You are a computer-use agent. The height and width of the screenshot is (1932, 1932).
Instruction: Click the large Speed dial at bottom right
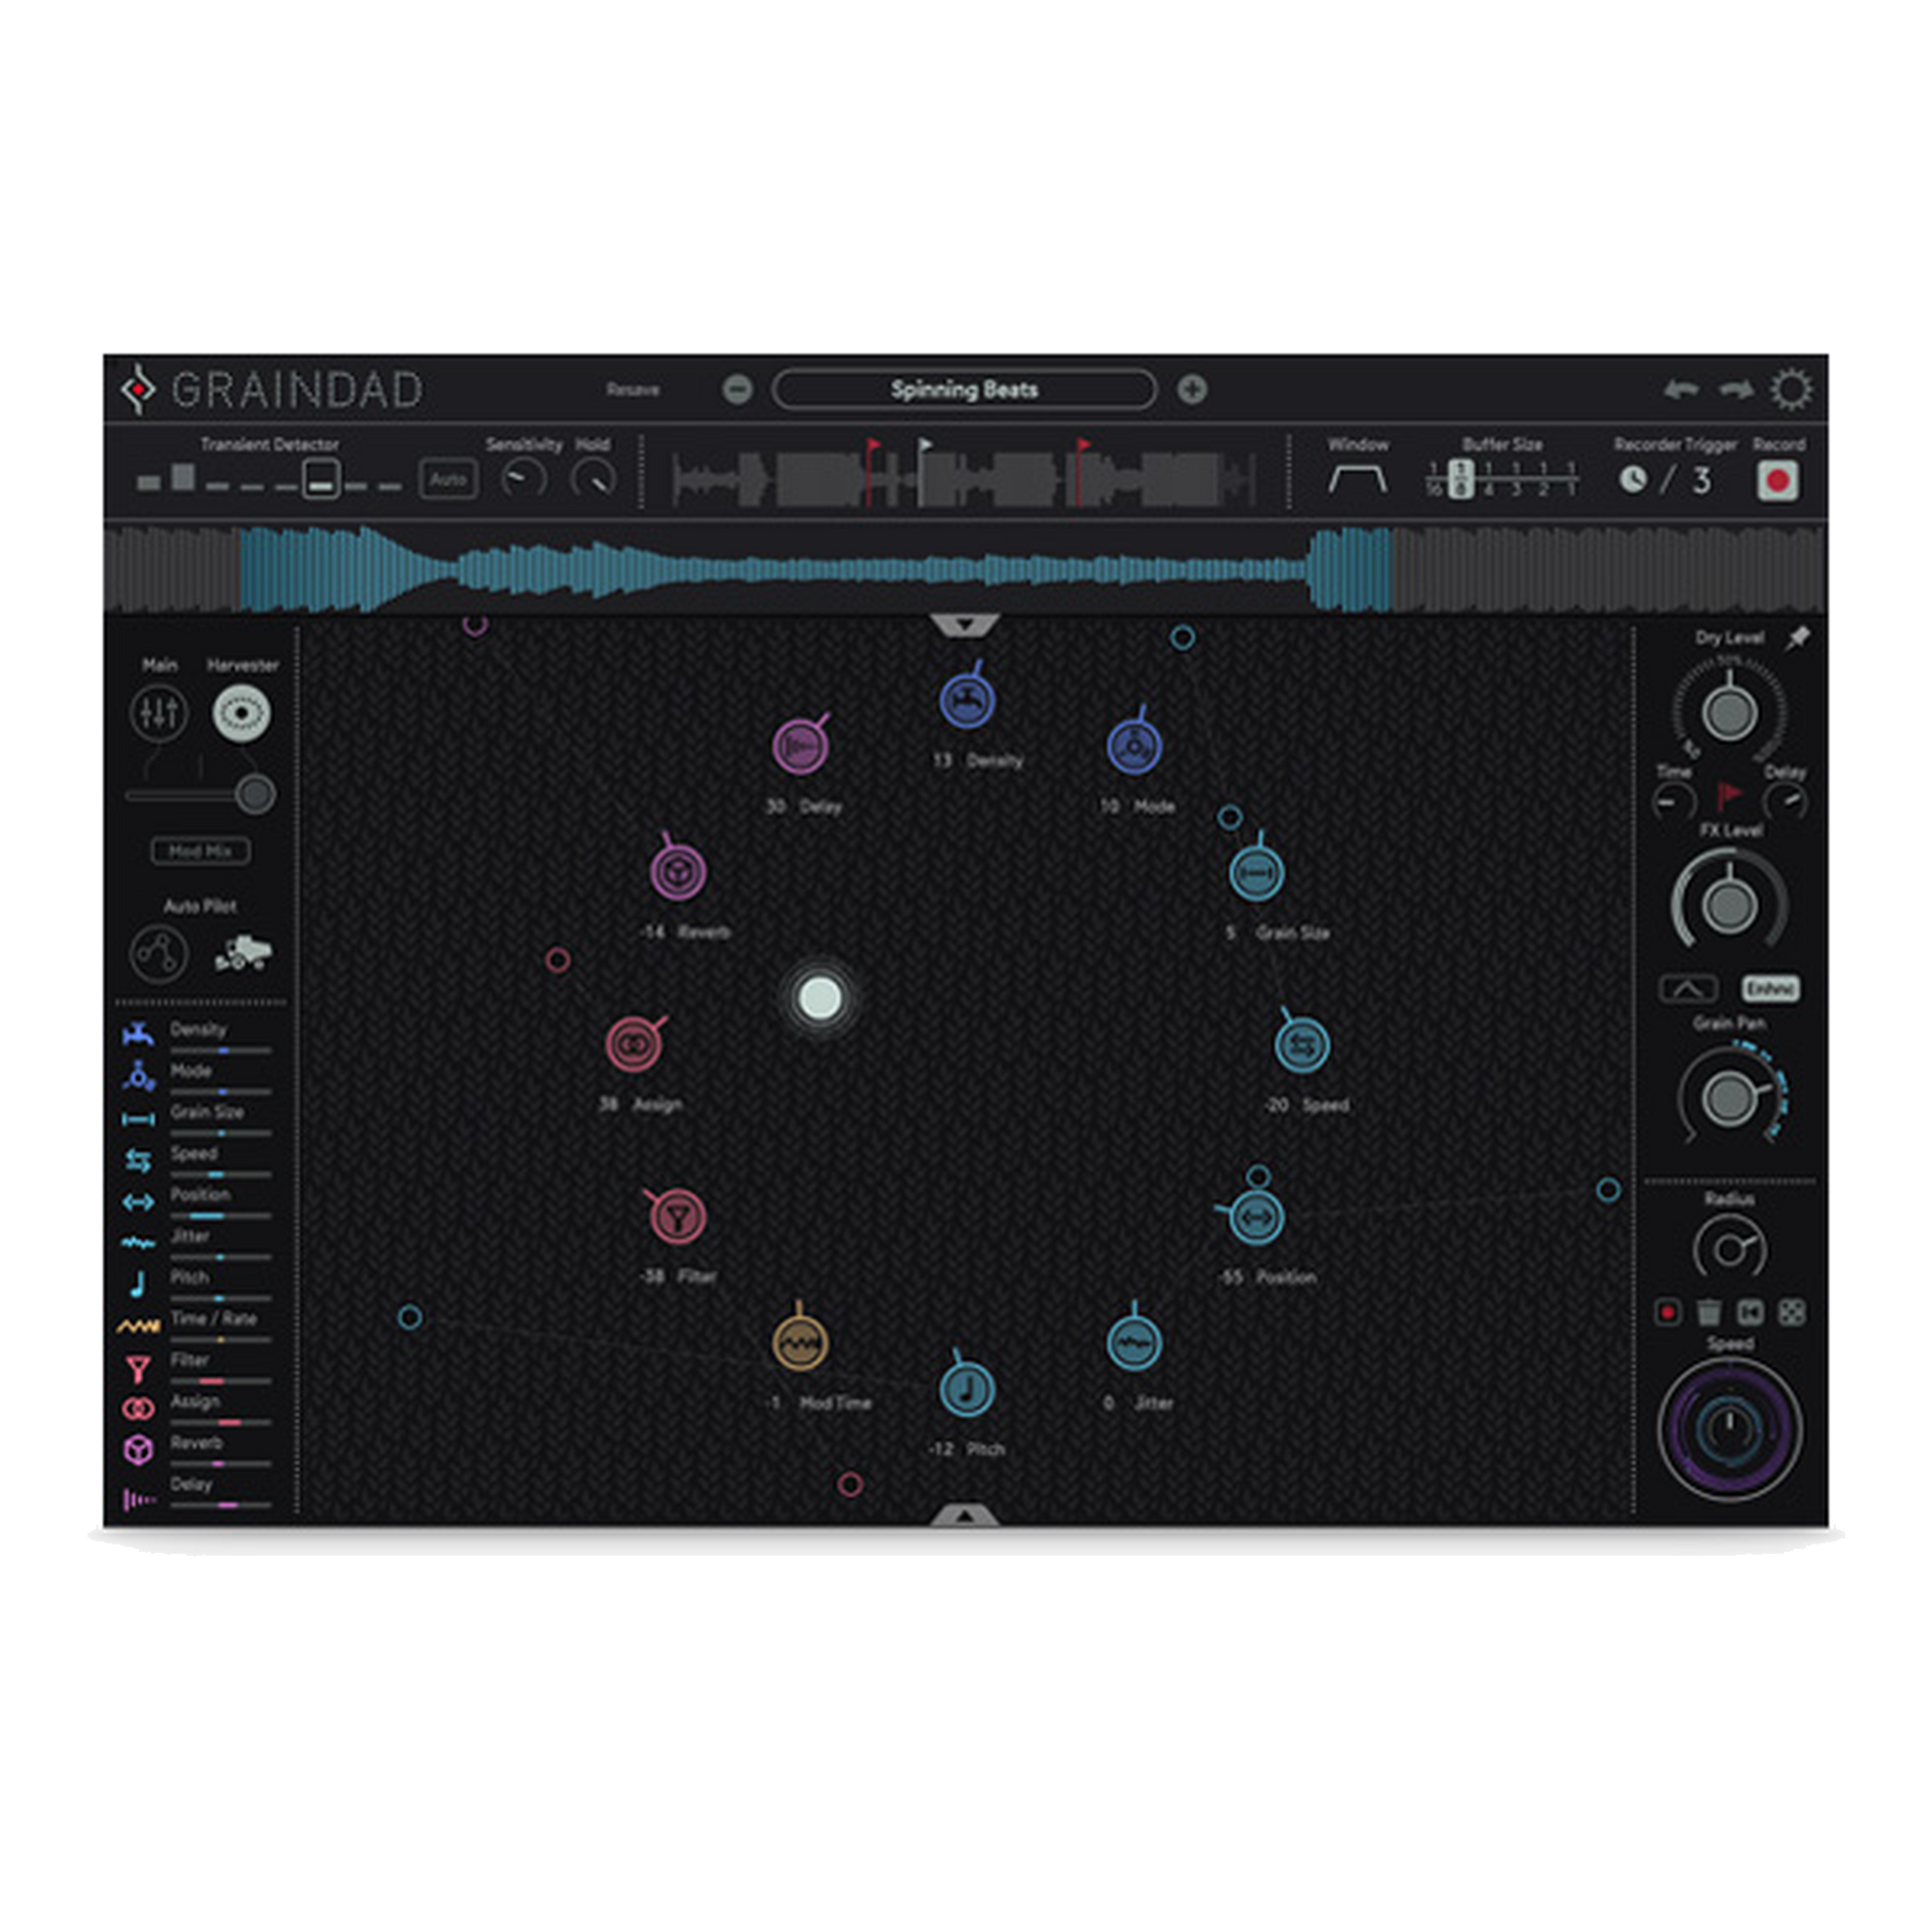pos(1729,1428)
